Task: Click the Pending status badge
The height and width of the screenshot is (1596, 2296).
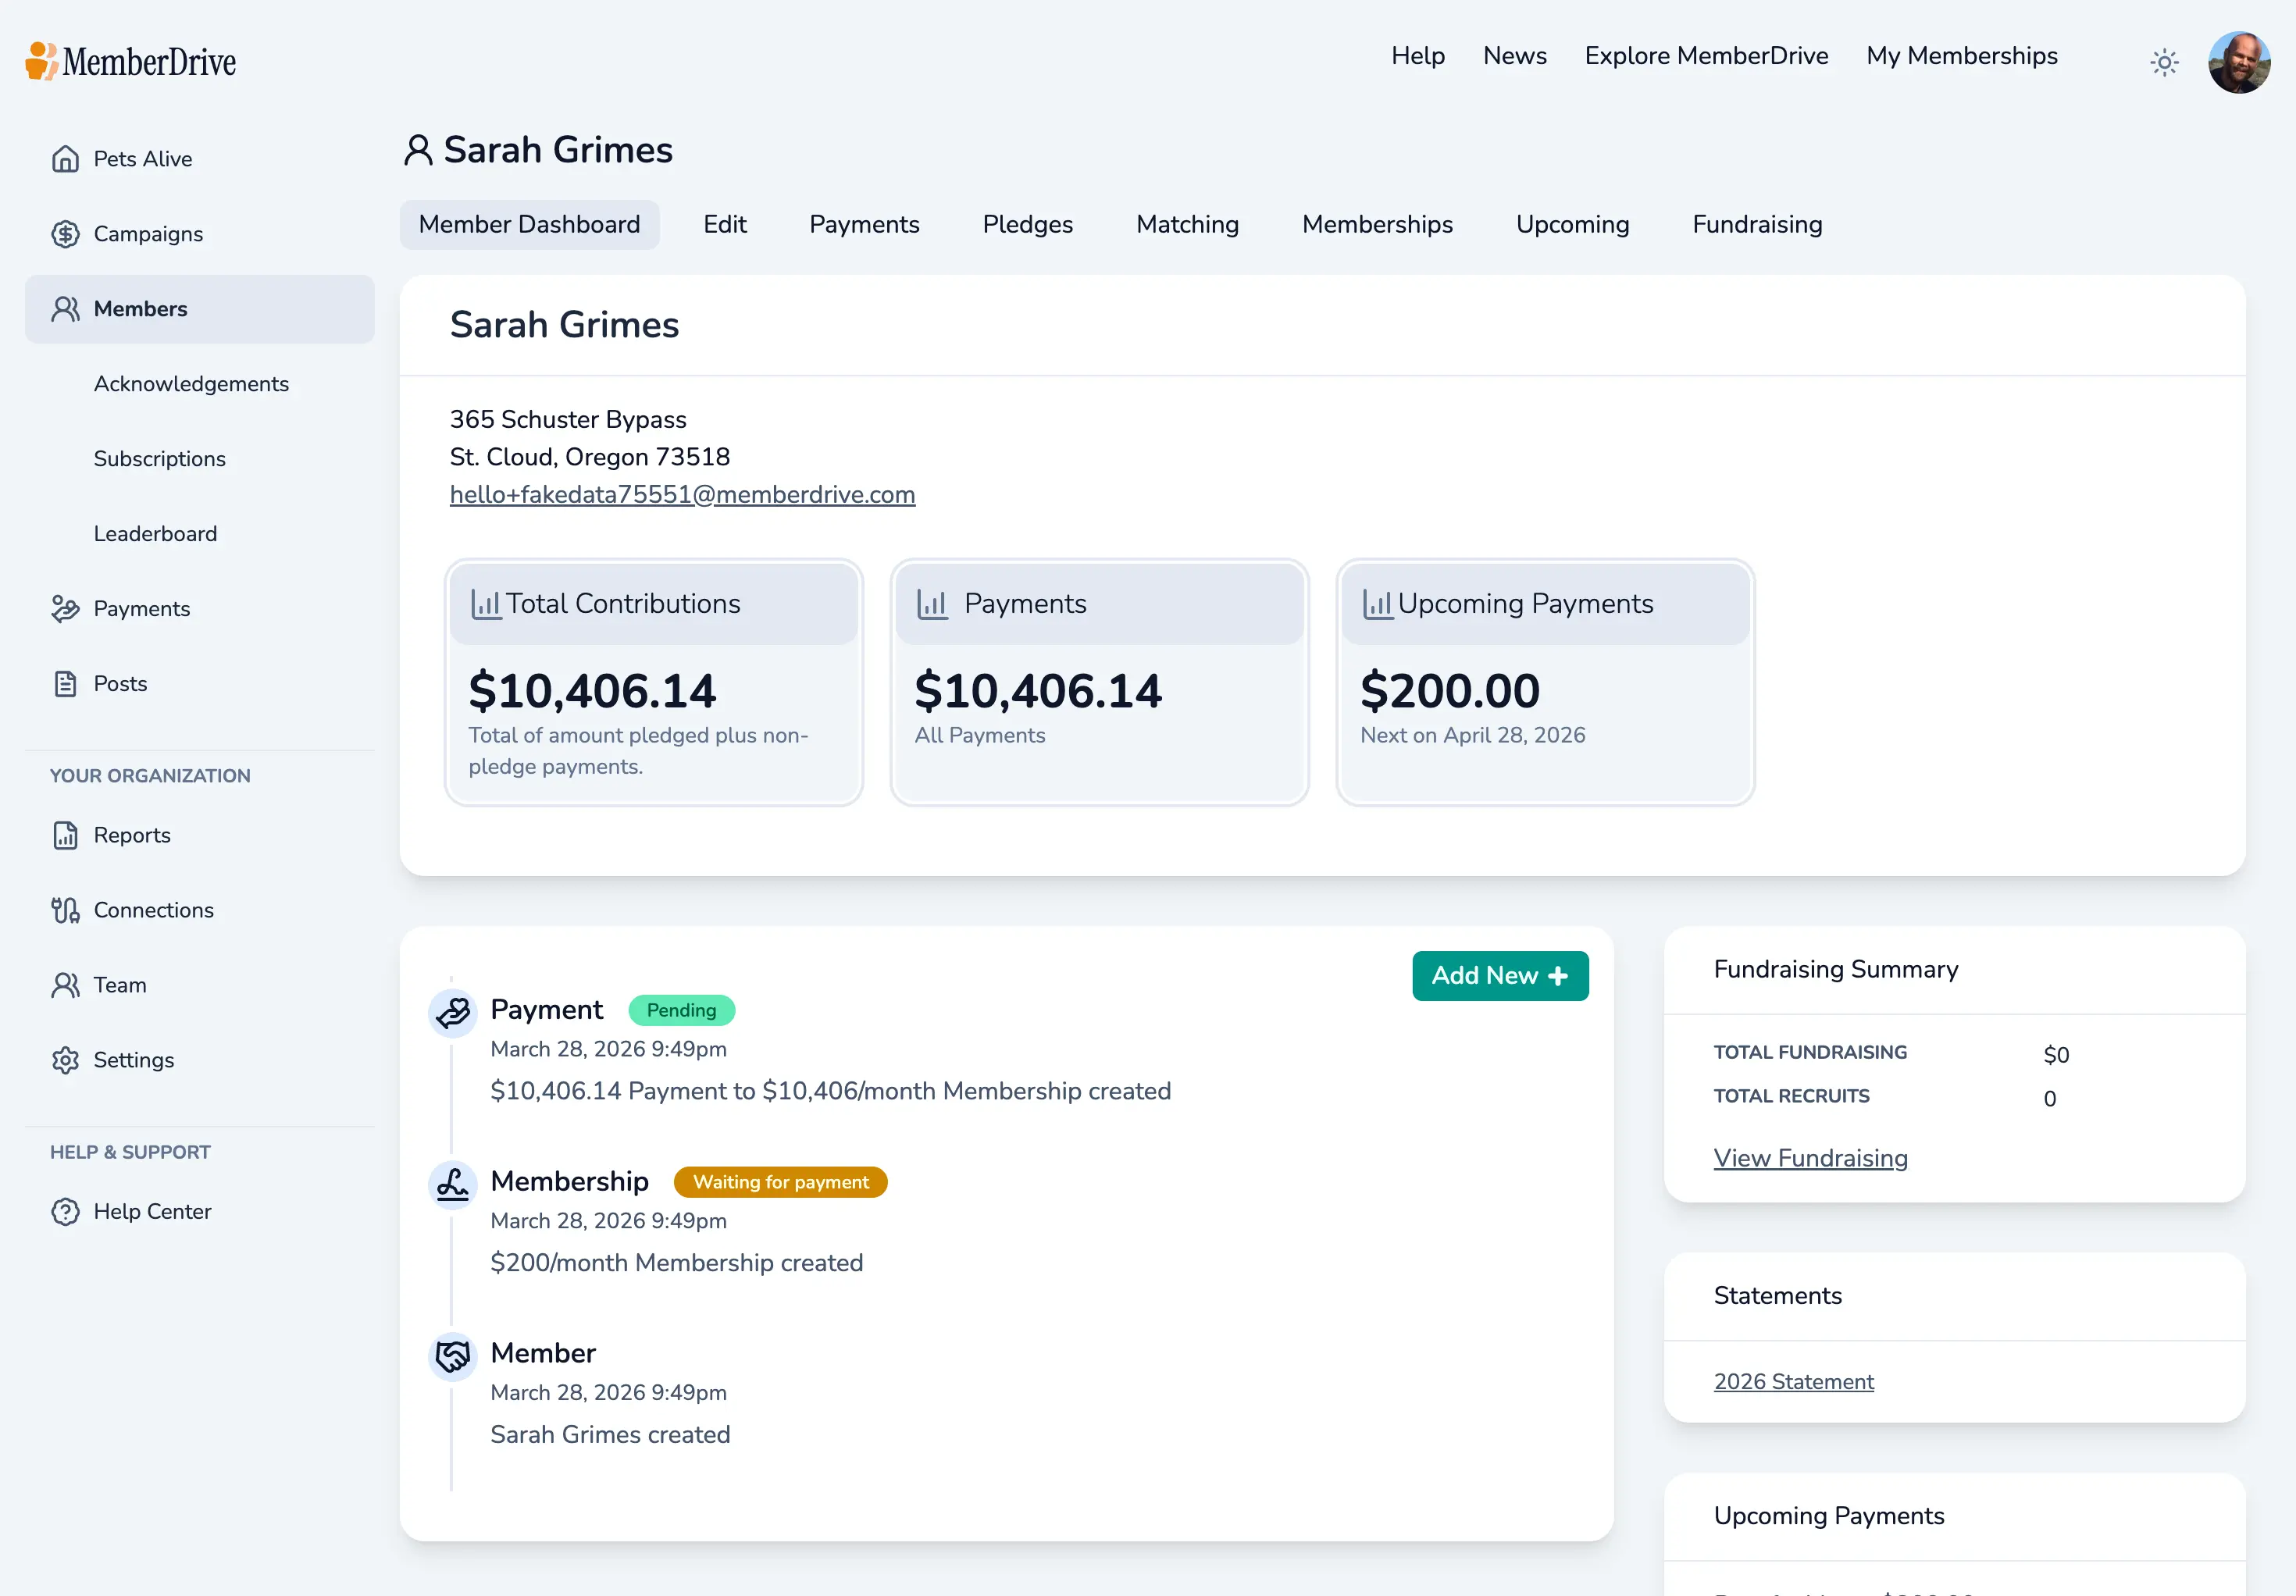Action: pyautogui.click(x=681, y=1010)
